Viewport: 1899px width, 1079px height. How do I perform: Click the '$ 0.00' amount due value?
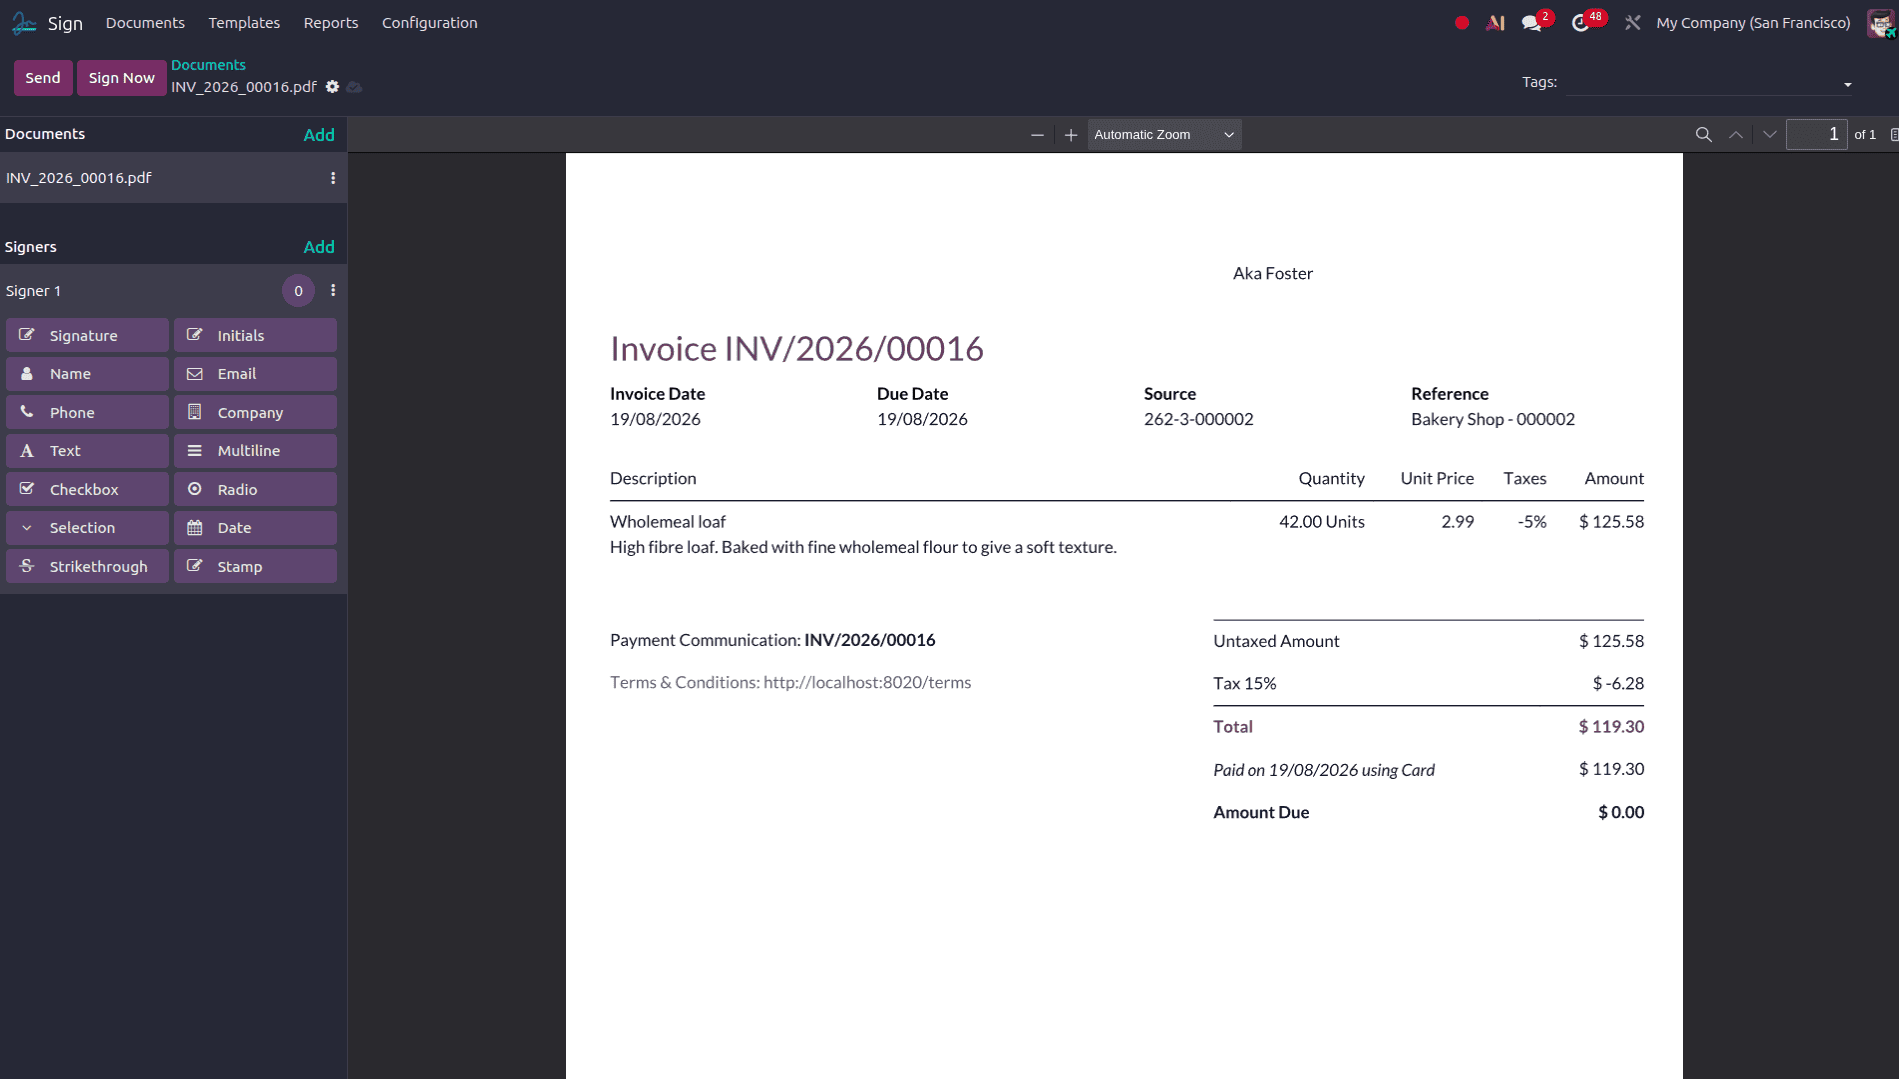pyautogui.click(x=1620, y=812)
